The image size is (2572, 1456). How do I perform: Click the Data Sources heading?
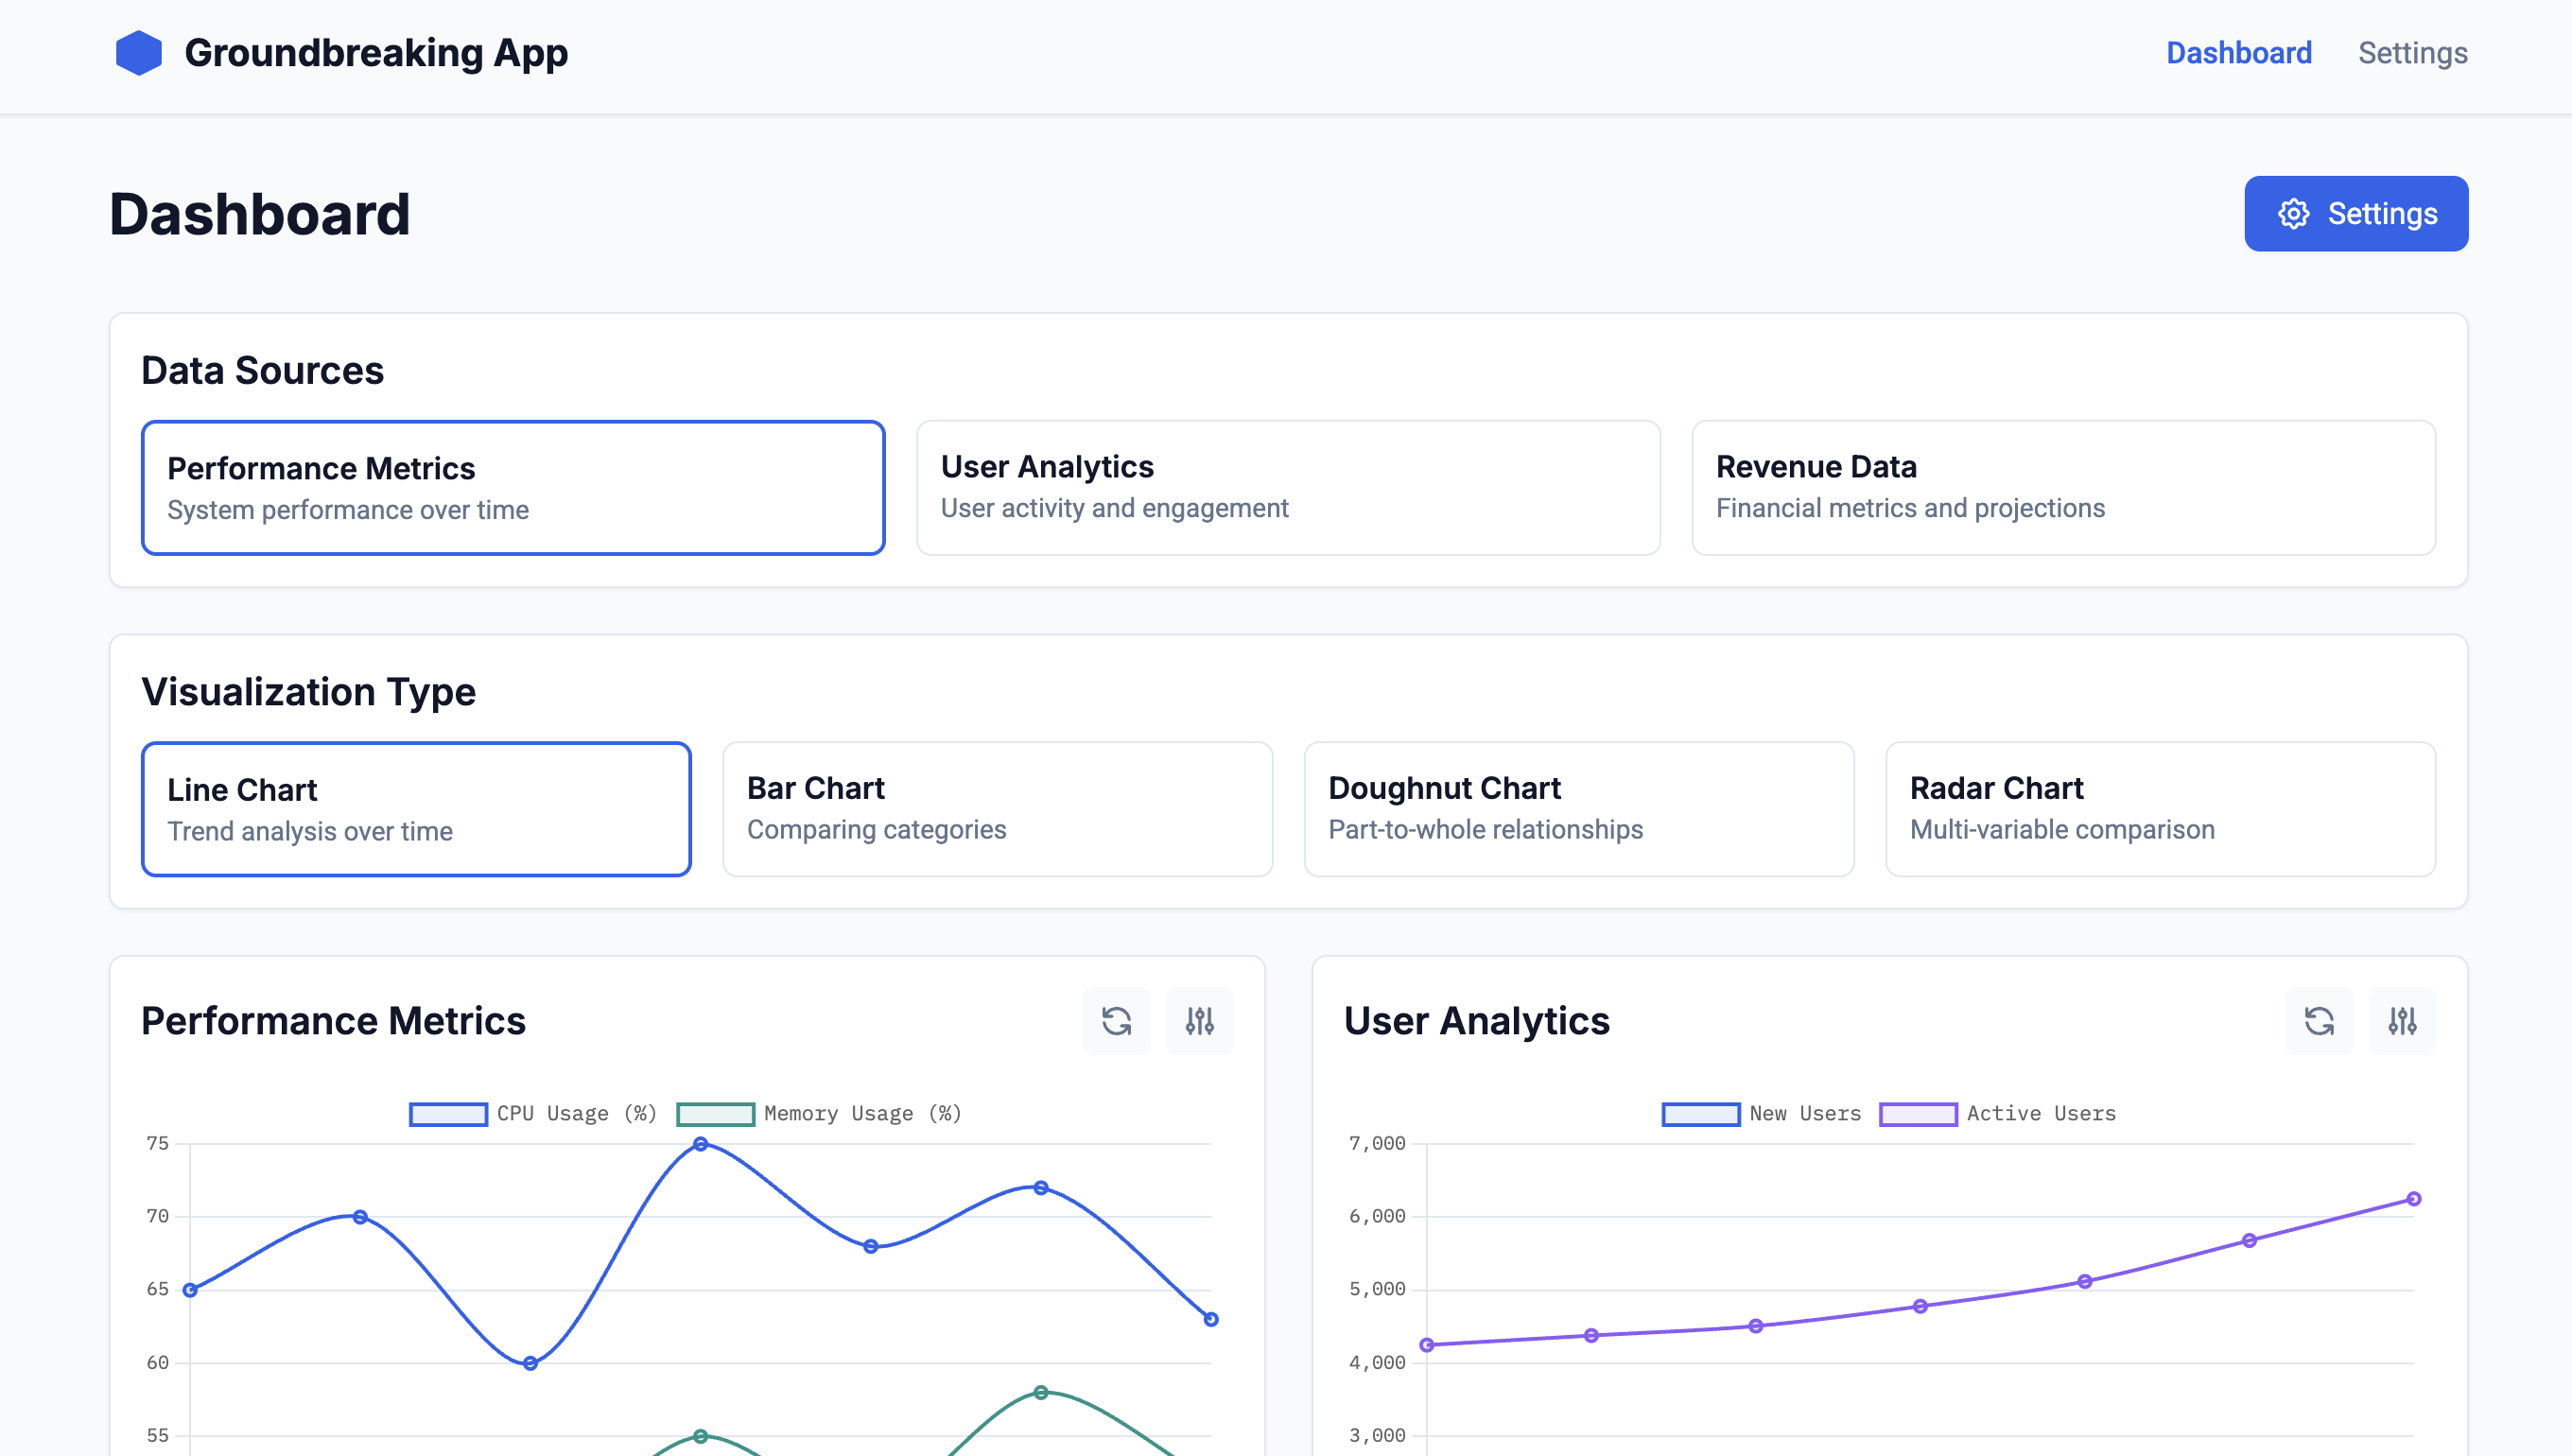point(262,371)
